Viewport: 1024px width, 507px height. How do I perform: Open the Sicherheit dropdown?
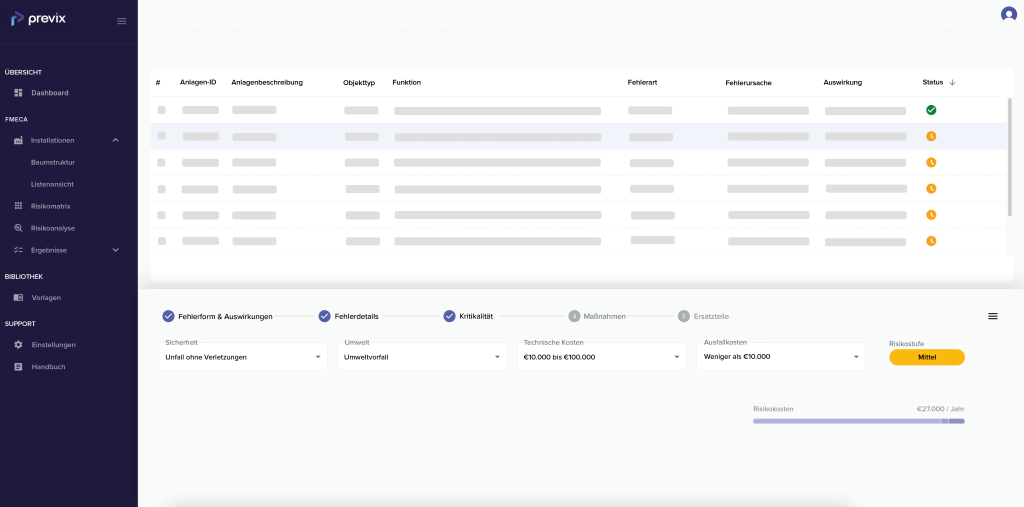click(x=243, y=357)
